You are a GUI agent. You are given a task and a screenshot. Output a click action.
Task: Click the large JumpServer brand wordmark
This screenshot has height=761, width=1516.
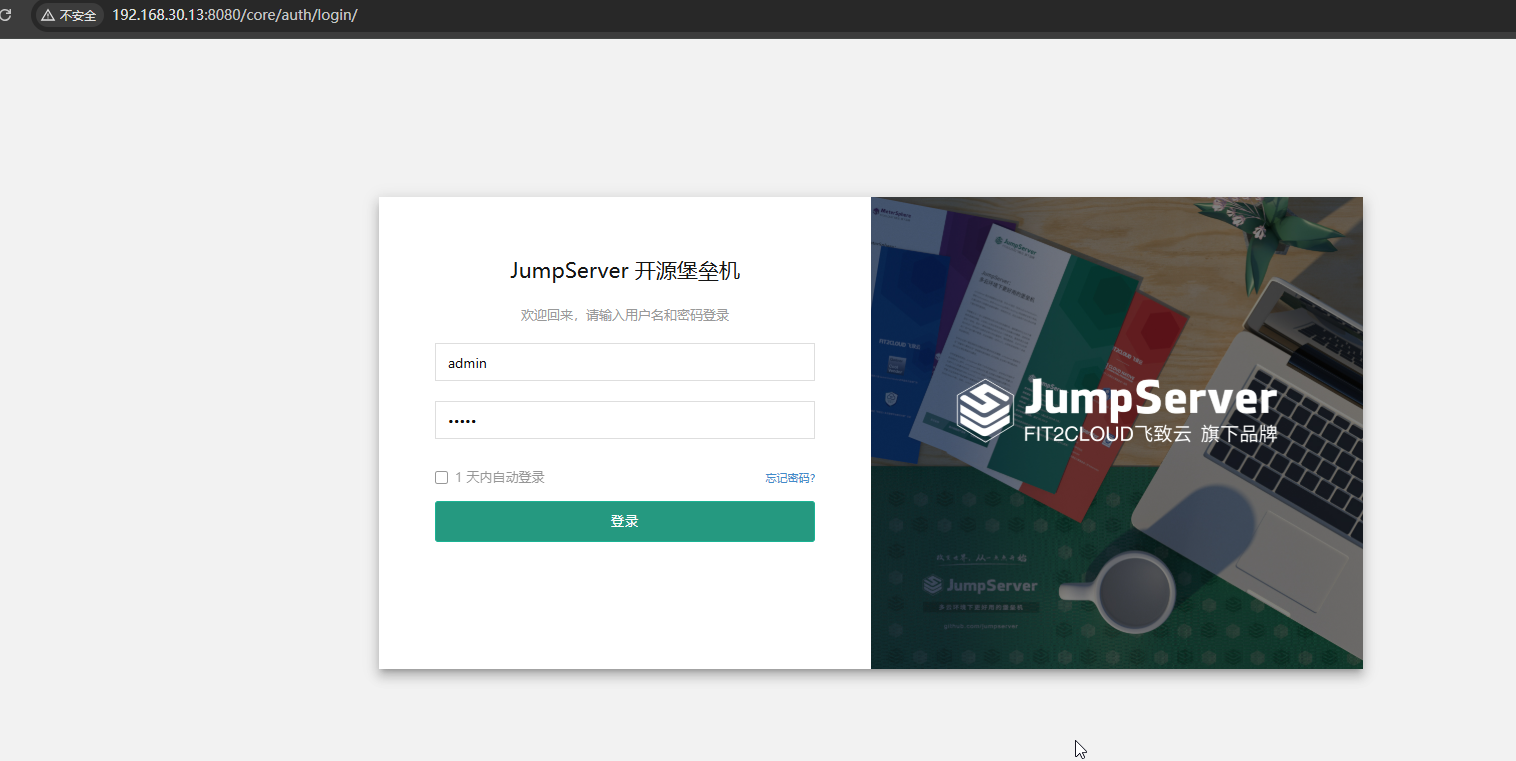pos(1150,399)
